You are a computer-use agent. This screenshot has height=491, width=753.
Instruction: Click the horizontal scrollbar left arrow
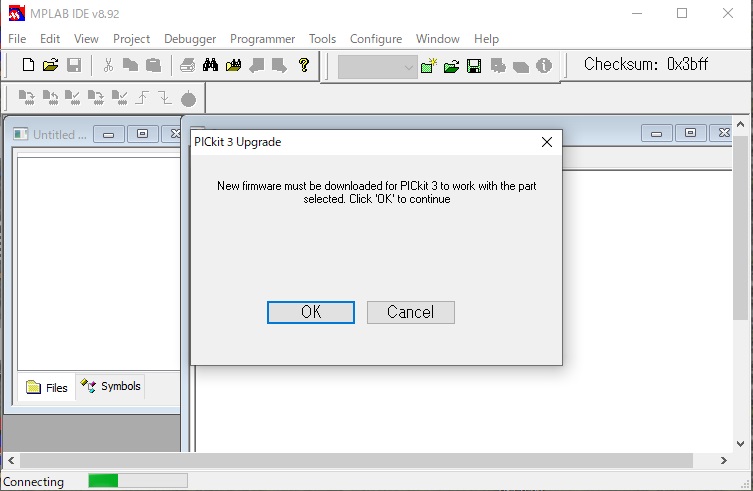pyautogui.click(x=11, y=460)
